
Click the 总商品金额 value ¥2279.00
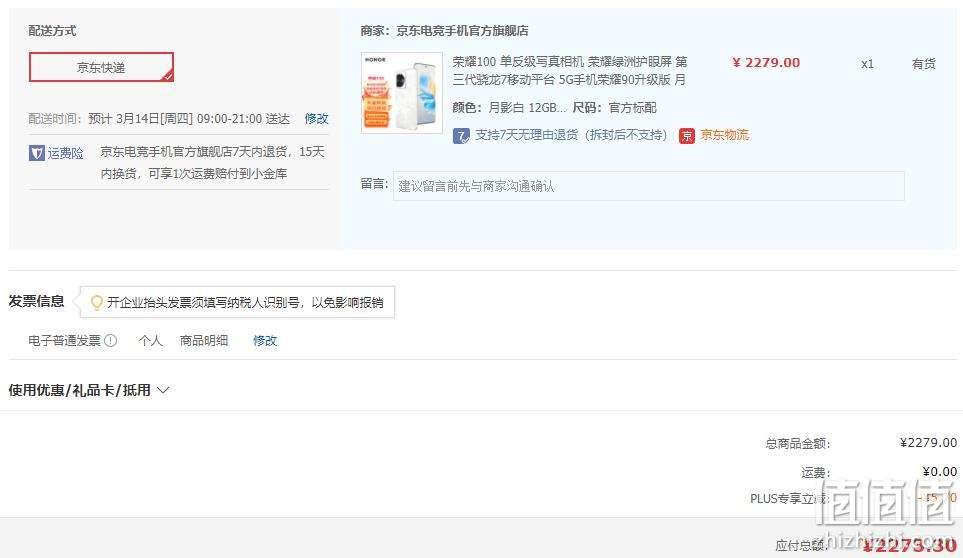click(x=928, y=443)
